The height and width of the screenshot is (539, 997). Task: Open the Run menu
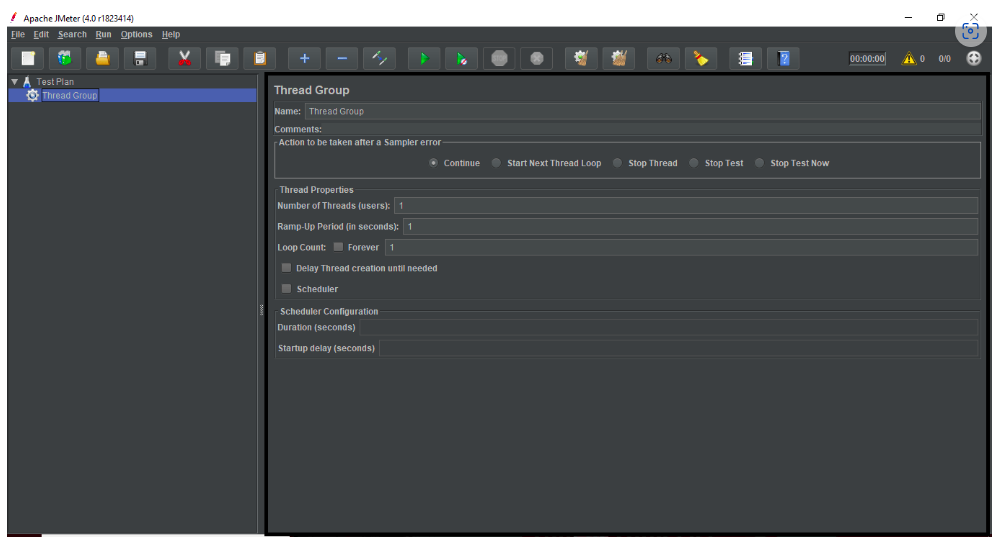(x=103, y=34)
